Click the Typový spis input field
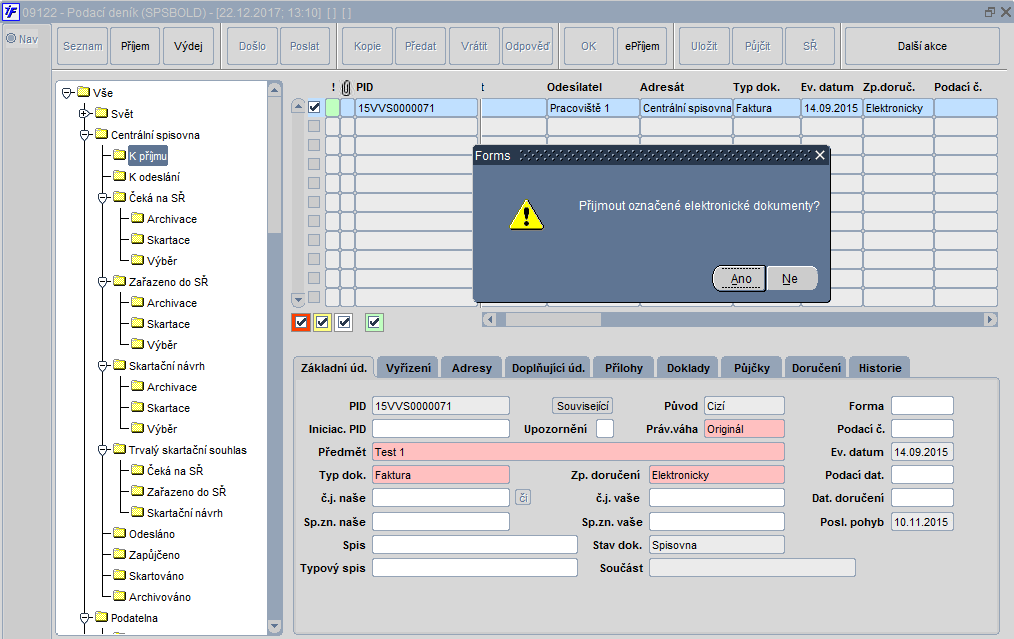Screen dimensions: 1014x639 tap(475, 567)
